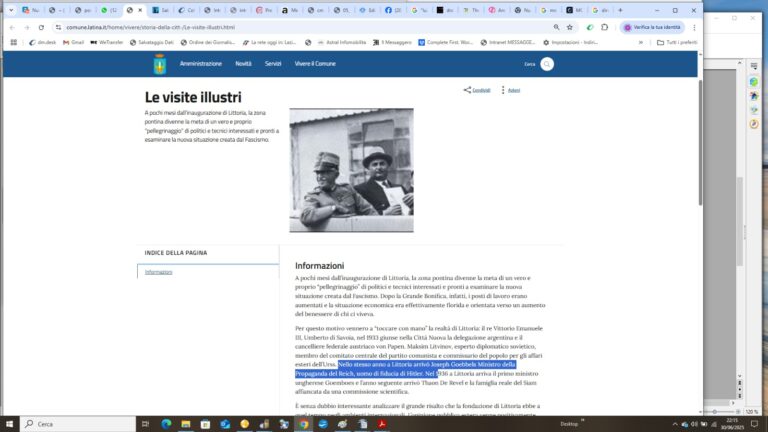Jump to Informazioni in the page index
This screenshot has width=768, height=432.
[x=158, y=272]
